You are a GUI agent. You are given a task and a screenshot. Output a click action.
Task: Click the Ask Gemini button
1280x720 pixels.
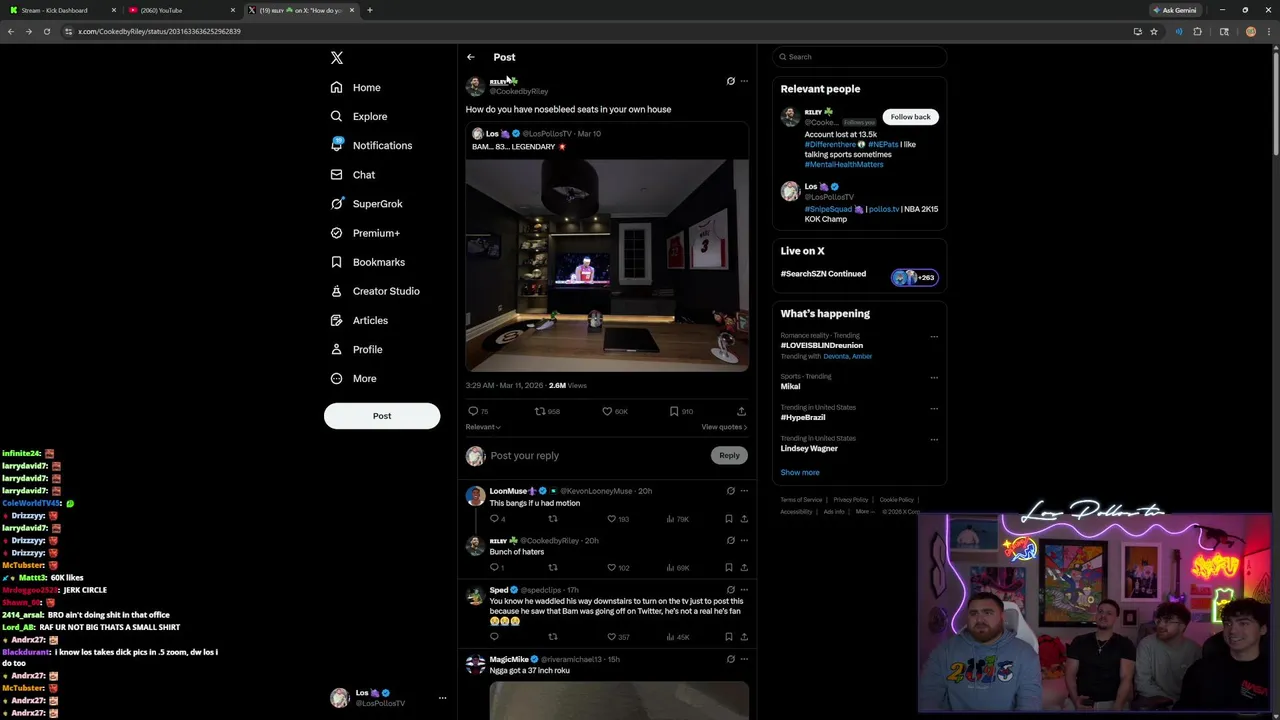pos(1175,10)
